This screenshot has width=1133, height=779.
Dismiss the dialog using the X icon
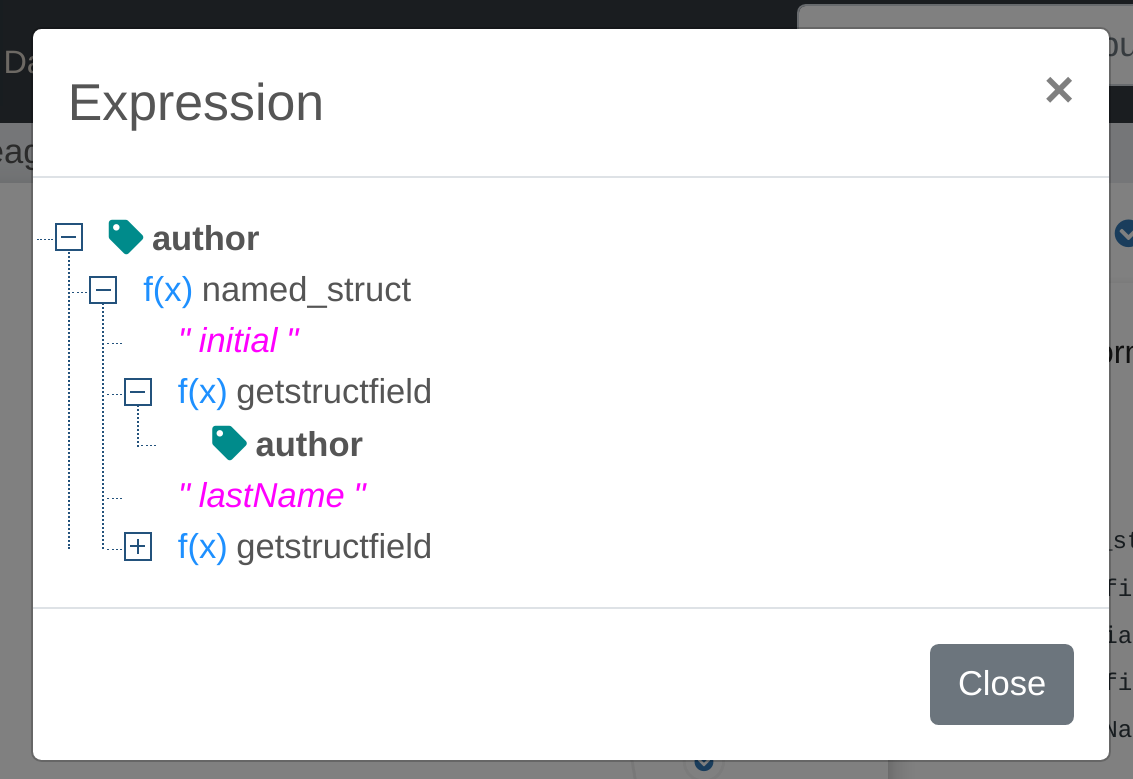tap(1058, 90)
